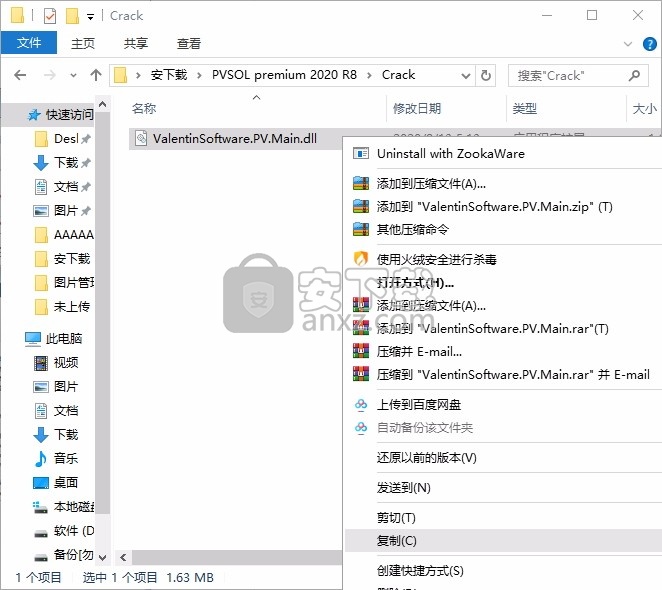Image resolution: width=662 pixels, height=590 pixels.
Task: Click chevron after PVSOL premium 2020 R8
Action: click(x=369, y=76)
